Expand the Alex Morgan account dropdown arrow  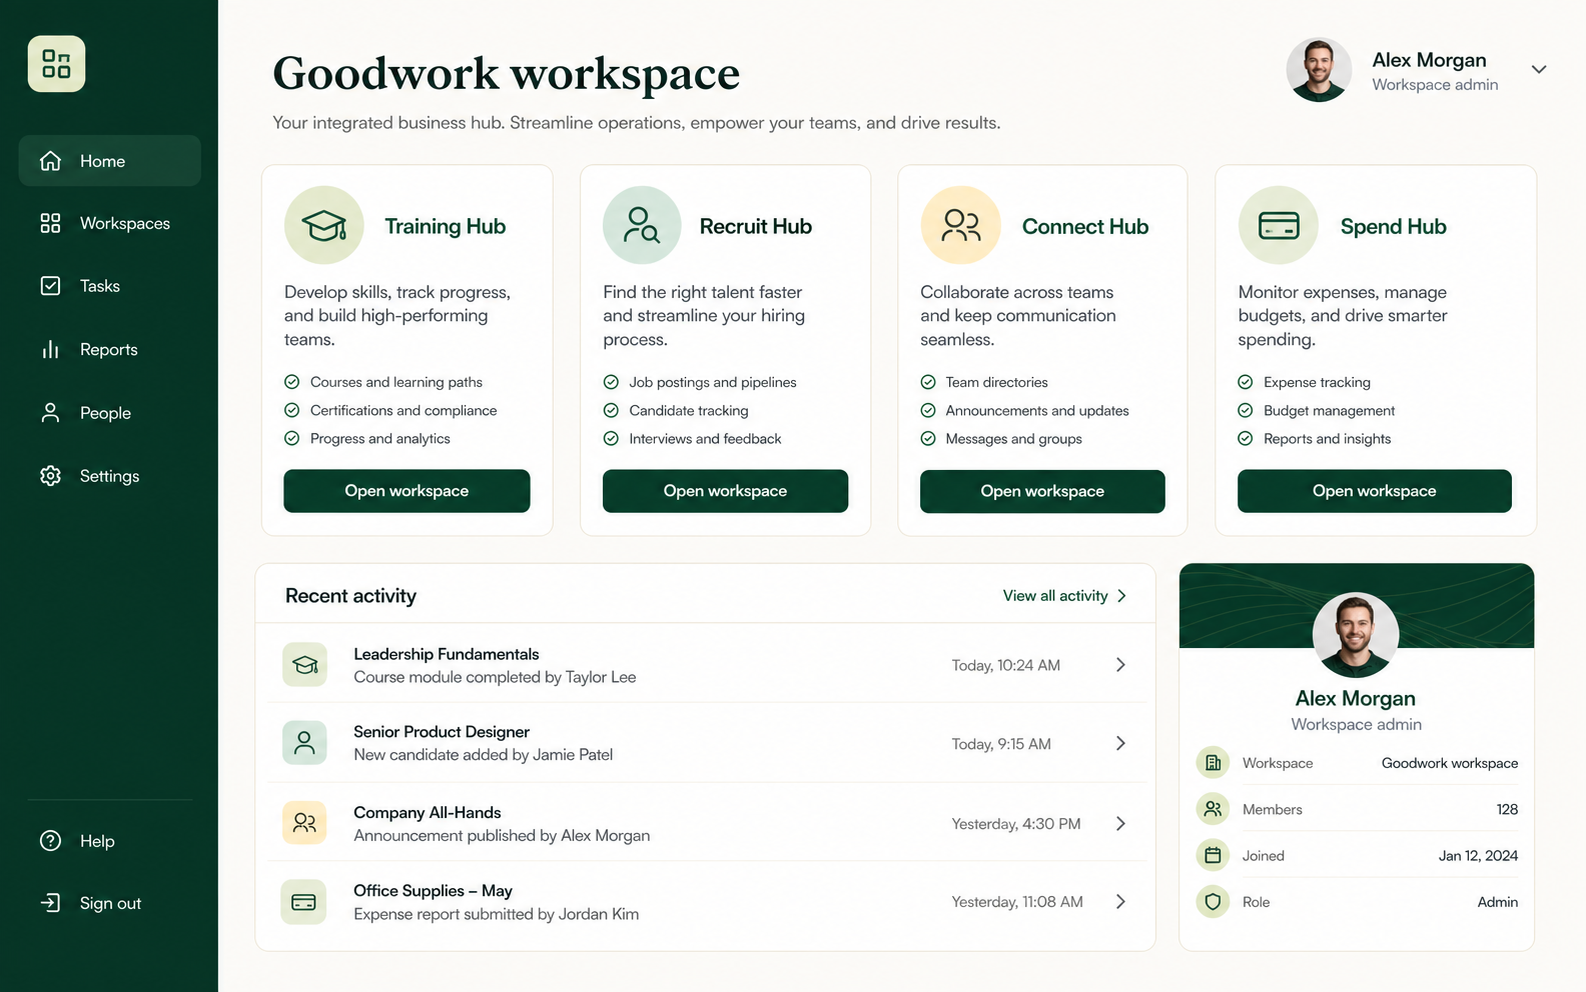[x=1539, y=69]
